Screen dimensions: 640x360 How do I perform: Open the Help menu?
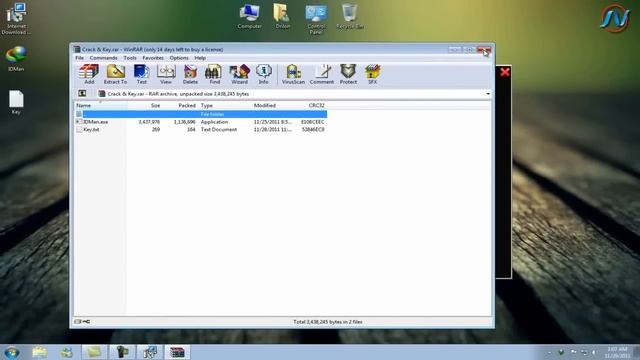pyautogui.click(x=200, y=58)
